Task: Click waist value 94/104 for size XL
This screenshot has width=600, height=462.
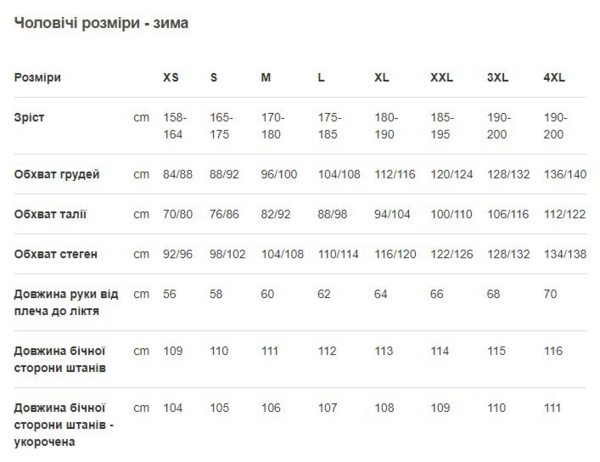Action: (394, 214)
